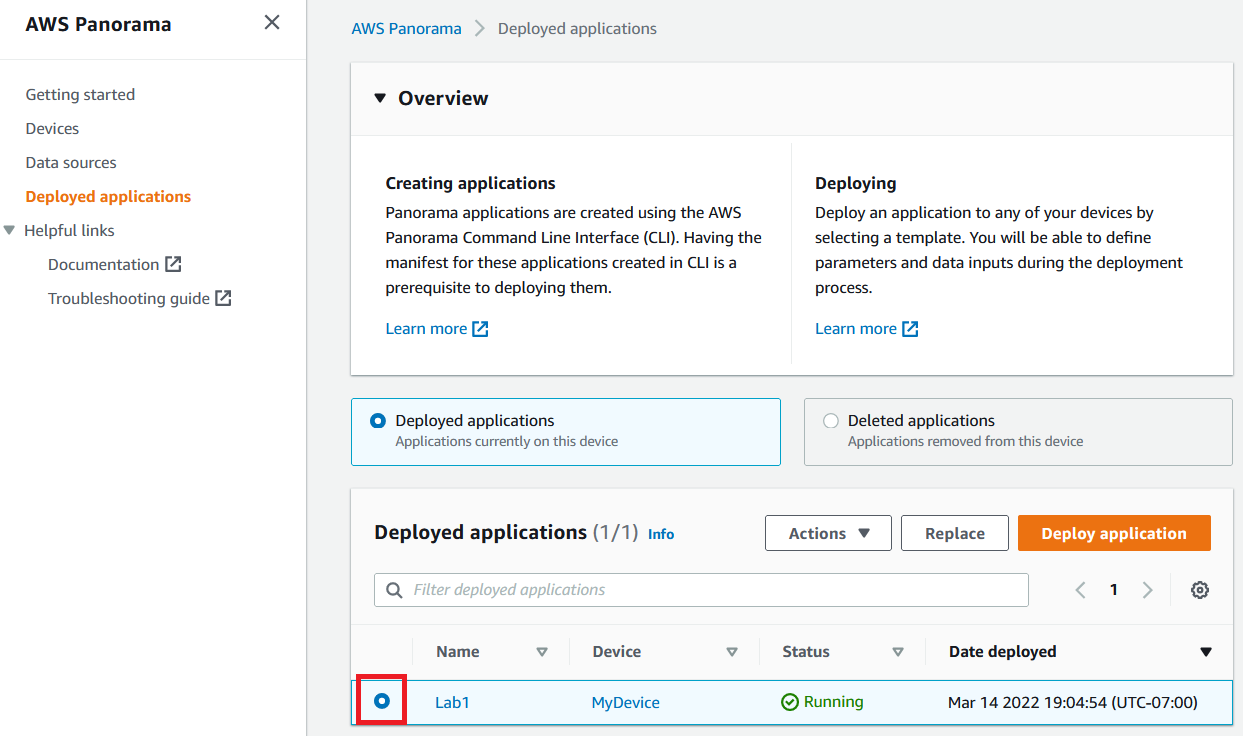Open the Lab1 application link
1243x736 pixels.
point(452,702)
